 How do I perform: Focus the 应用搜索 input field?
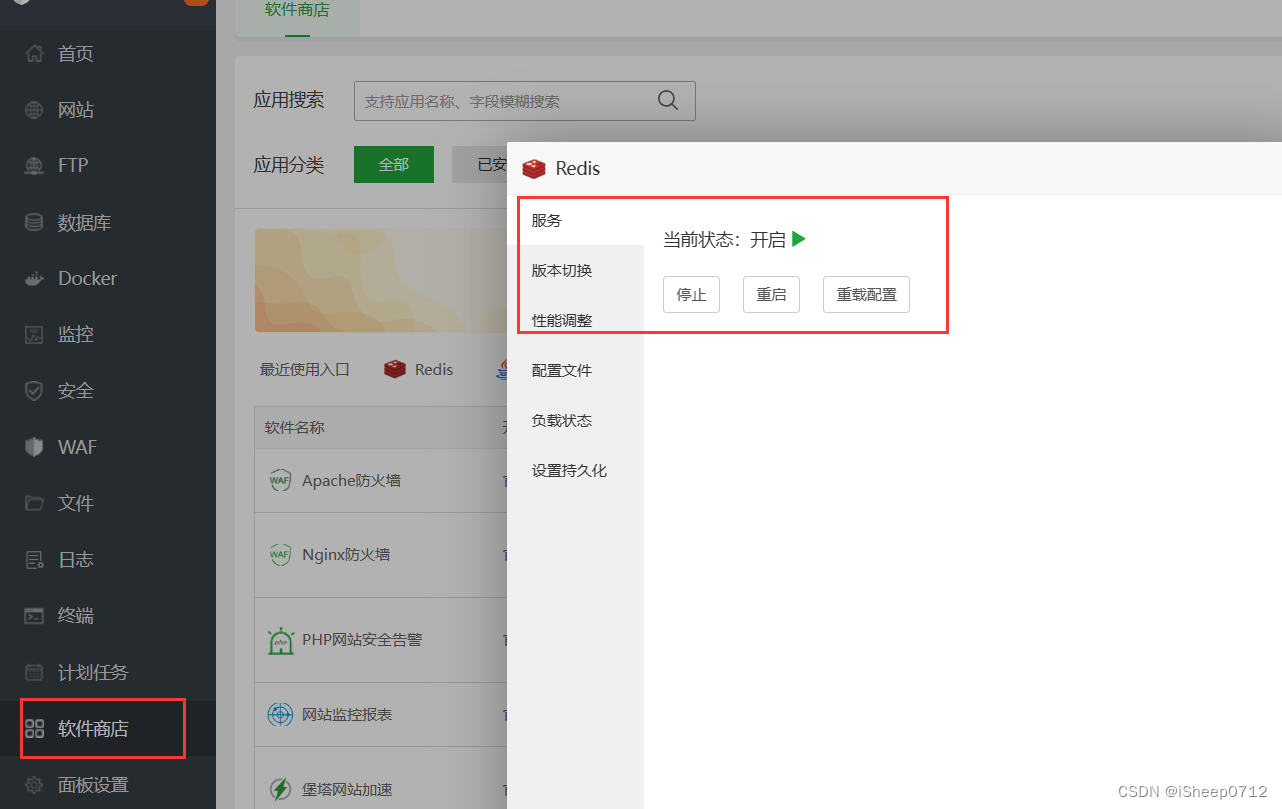[x=524, y=101]
